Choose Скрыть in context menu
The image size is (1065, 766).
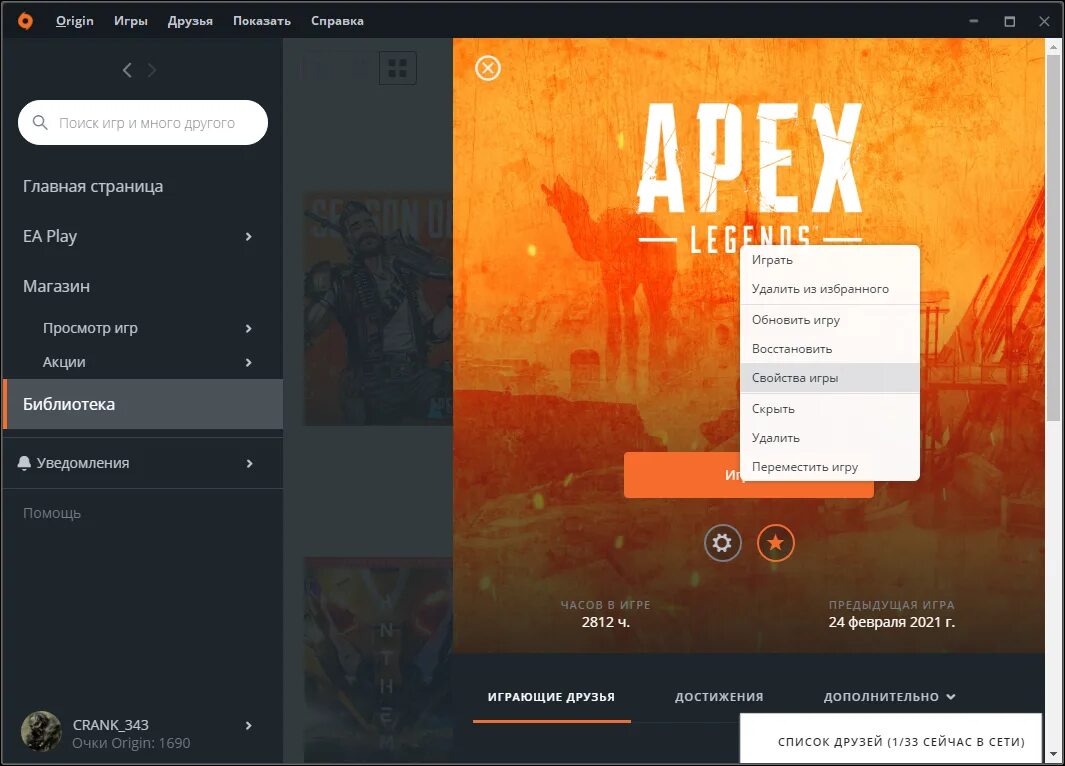pyautogui.click(x=830, y=409)
